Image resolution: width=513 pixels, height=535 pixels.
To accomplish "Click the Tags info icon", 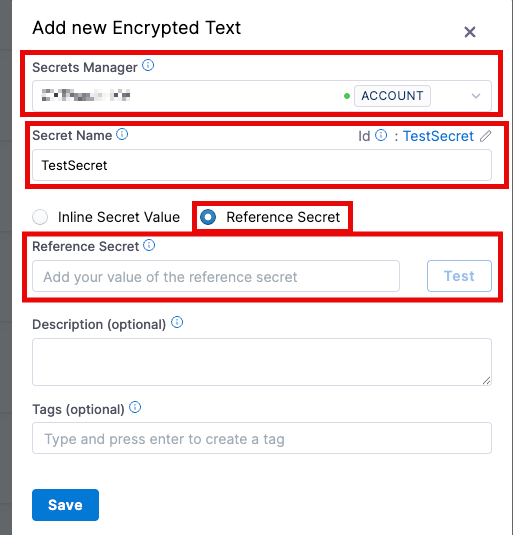I will pos(135,407).
